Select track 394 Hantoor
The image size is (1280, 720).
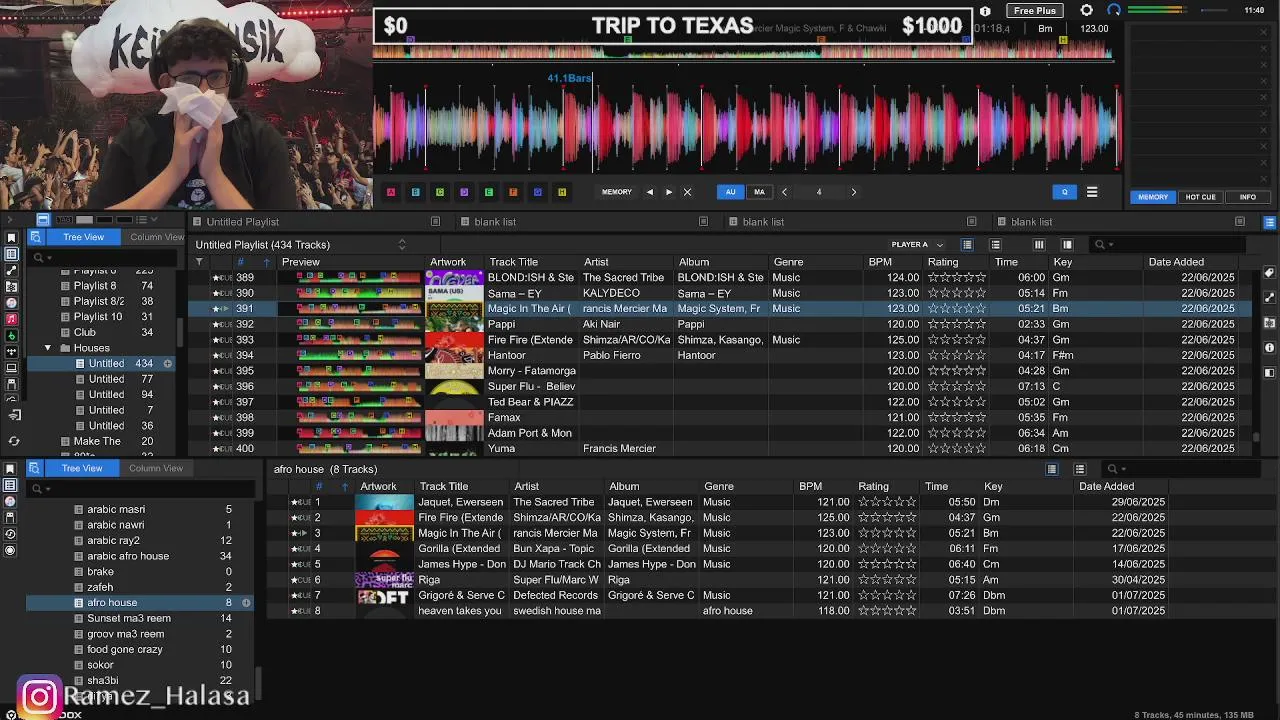click(721, 355)
